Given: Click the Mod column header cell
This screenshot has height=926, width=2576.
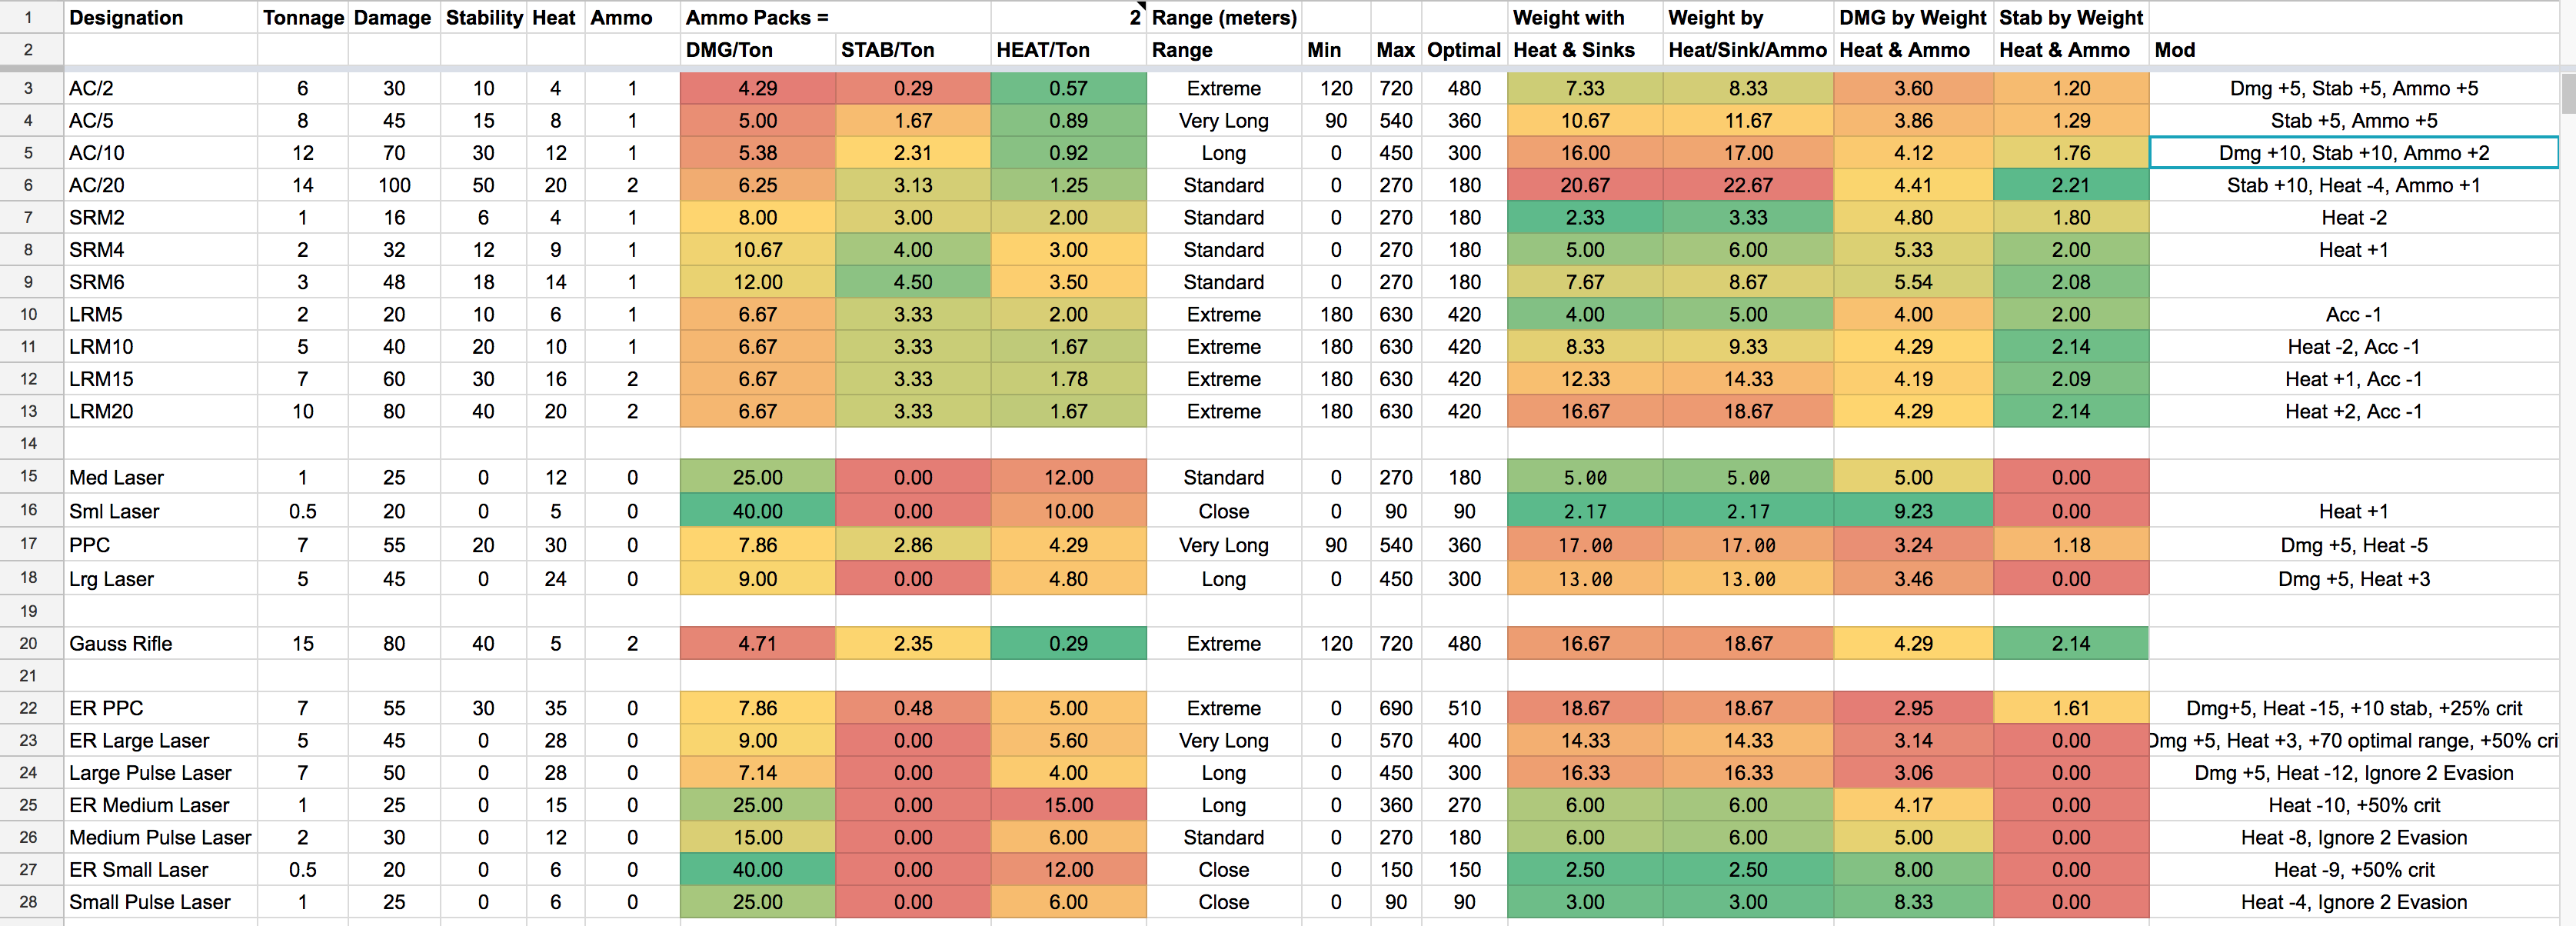Looking at the screenshot, I should [x=2353, y=50].
